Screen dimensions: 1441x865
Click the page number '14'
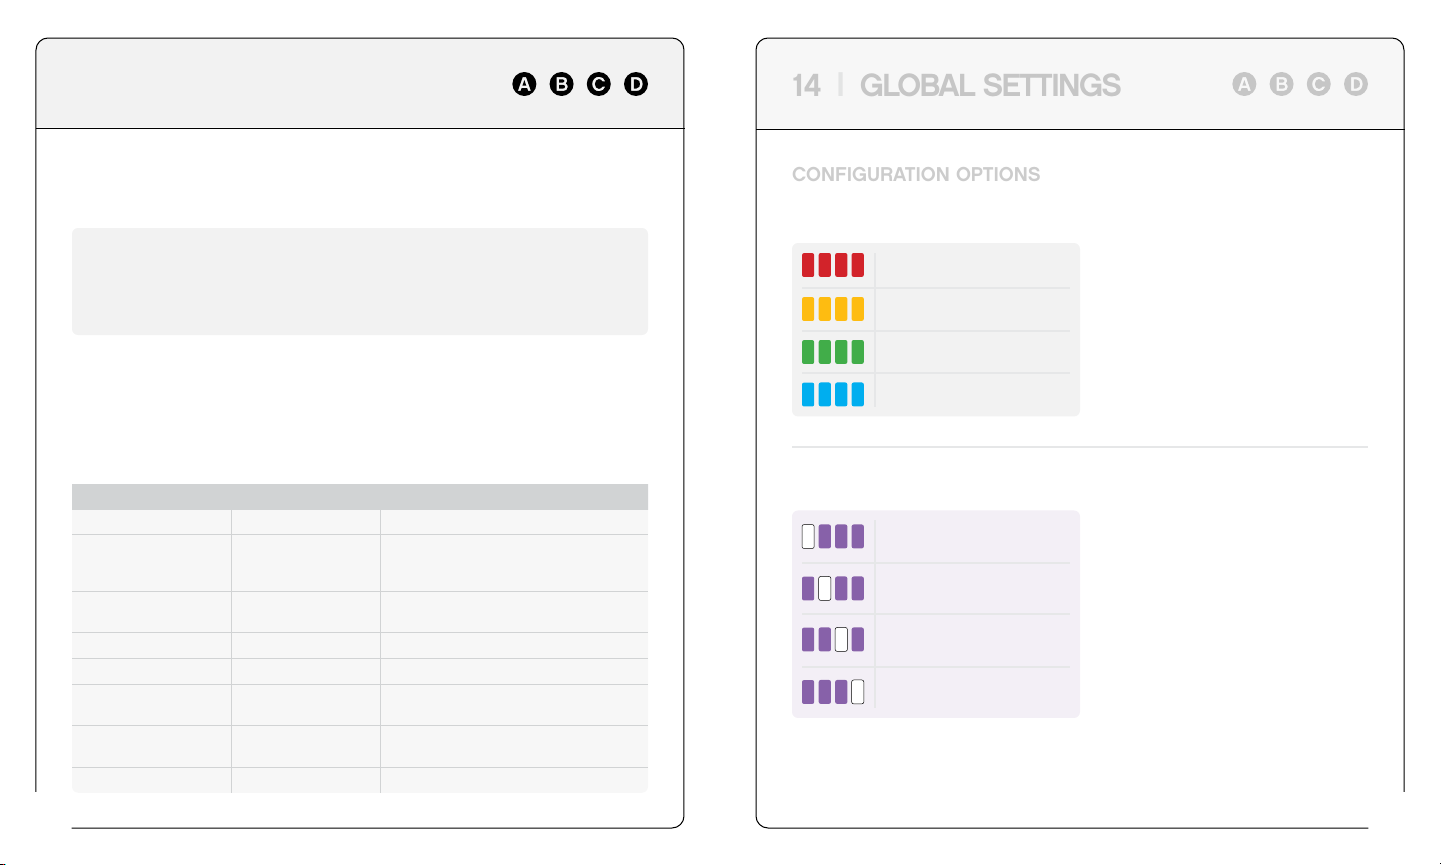click(806, 86)
